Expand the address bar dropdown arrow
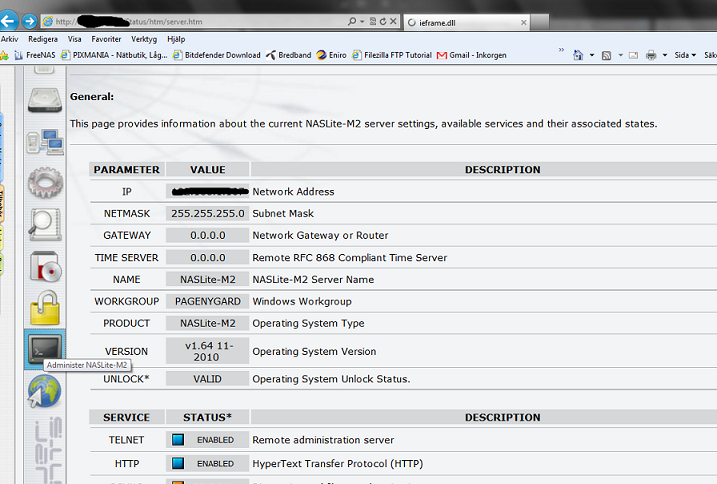This screenshot has width=717, height=484. 362,22
